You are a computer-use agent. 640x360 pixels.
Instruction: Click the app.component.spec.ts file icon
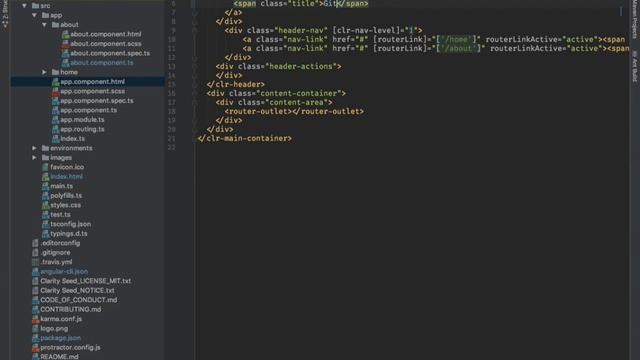click(56, 101)
